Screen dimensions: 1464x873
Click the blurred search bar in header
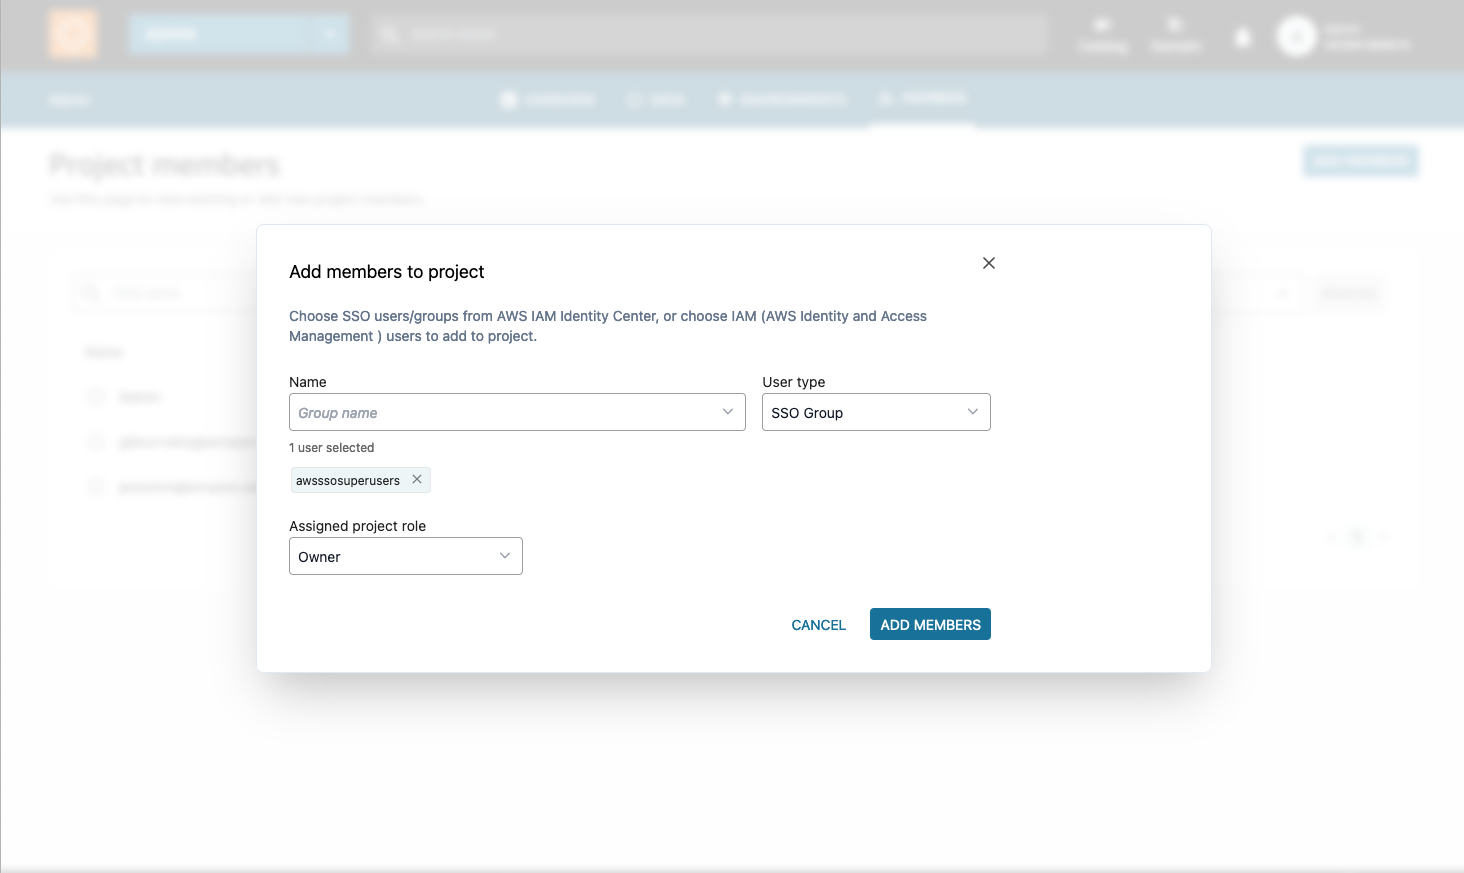pos(710,34)
